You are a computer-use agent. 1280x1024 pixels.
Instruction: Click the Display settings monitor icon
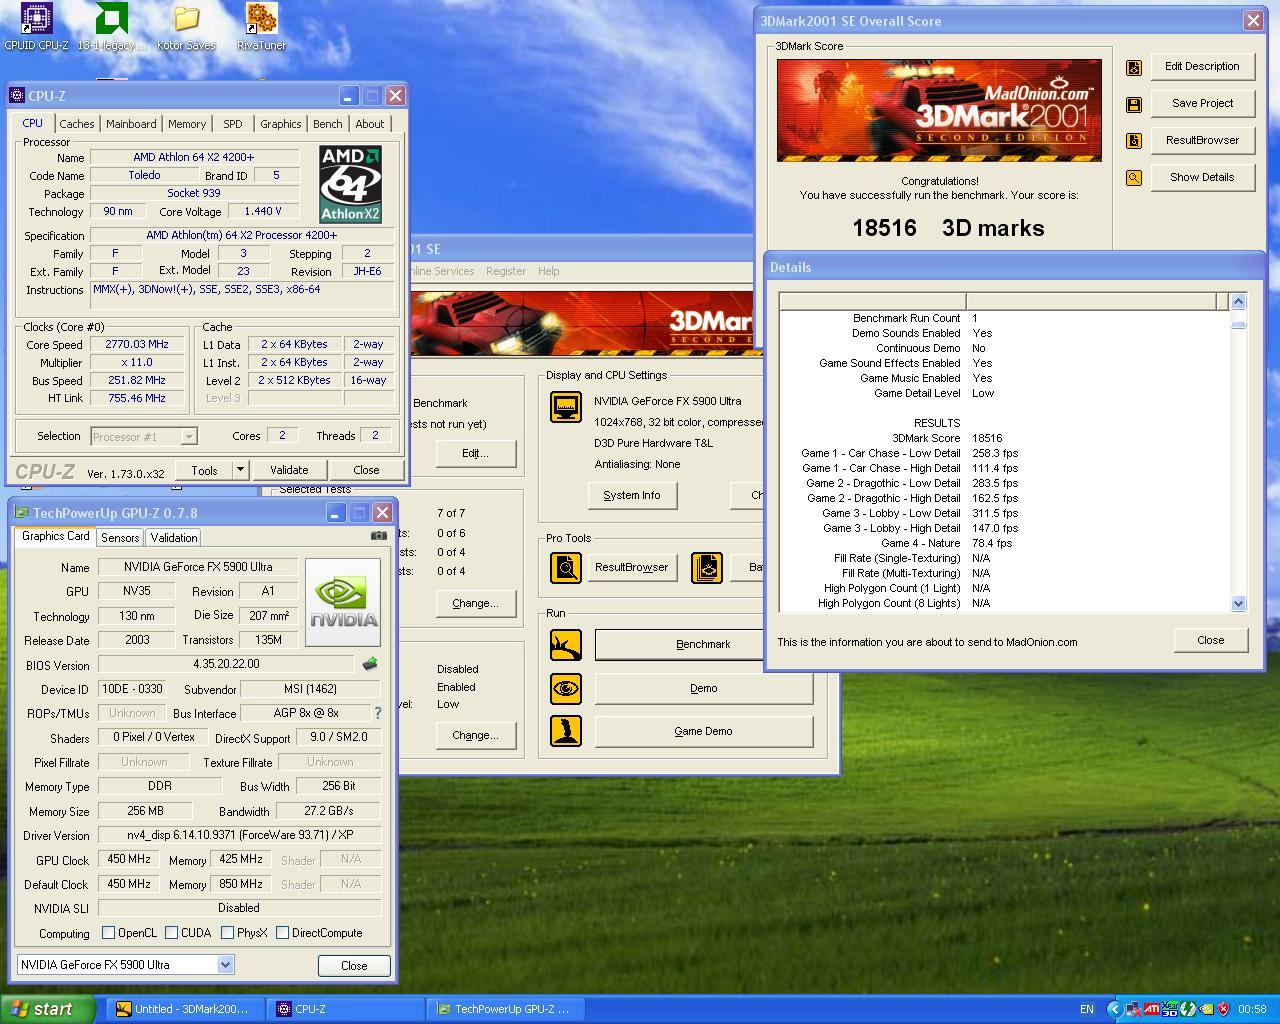566,407
